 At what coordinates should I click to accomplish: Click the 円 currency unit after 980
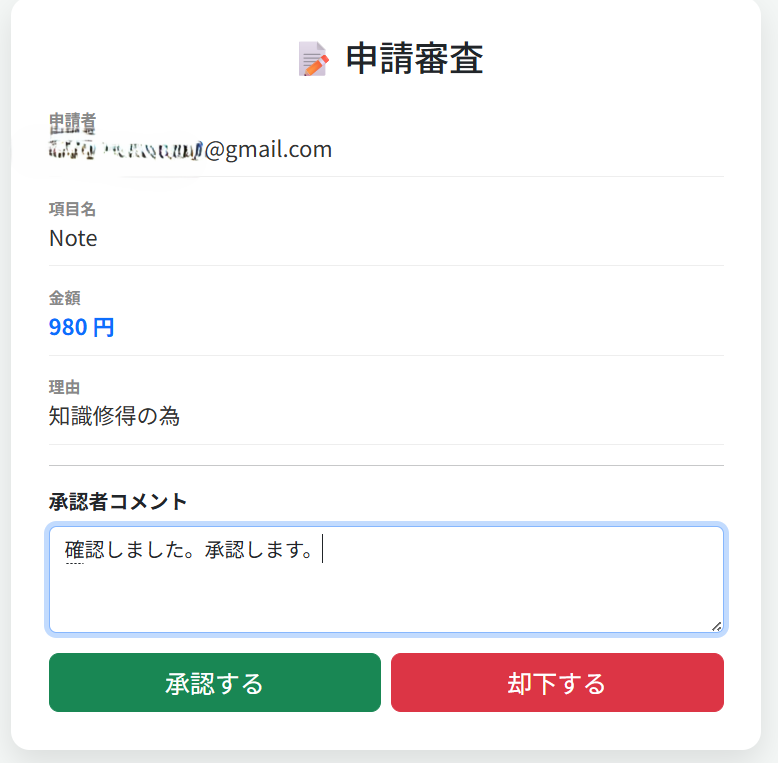[x=104, y=327]
